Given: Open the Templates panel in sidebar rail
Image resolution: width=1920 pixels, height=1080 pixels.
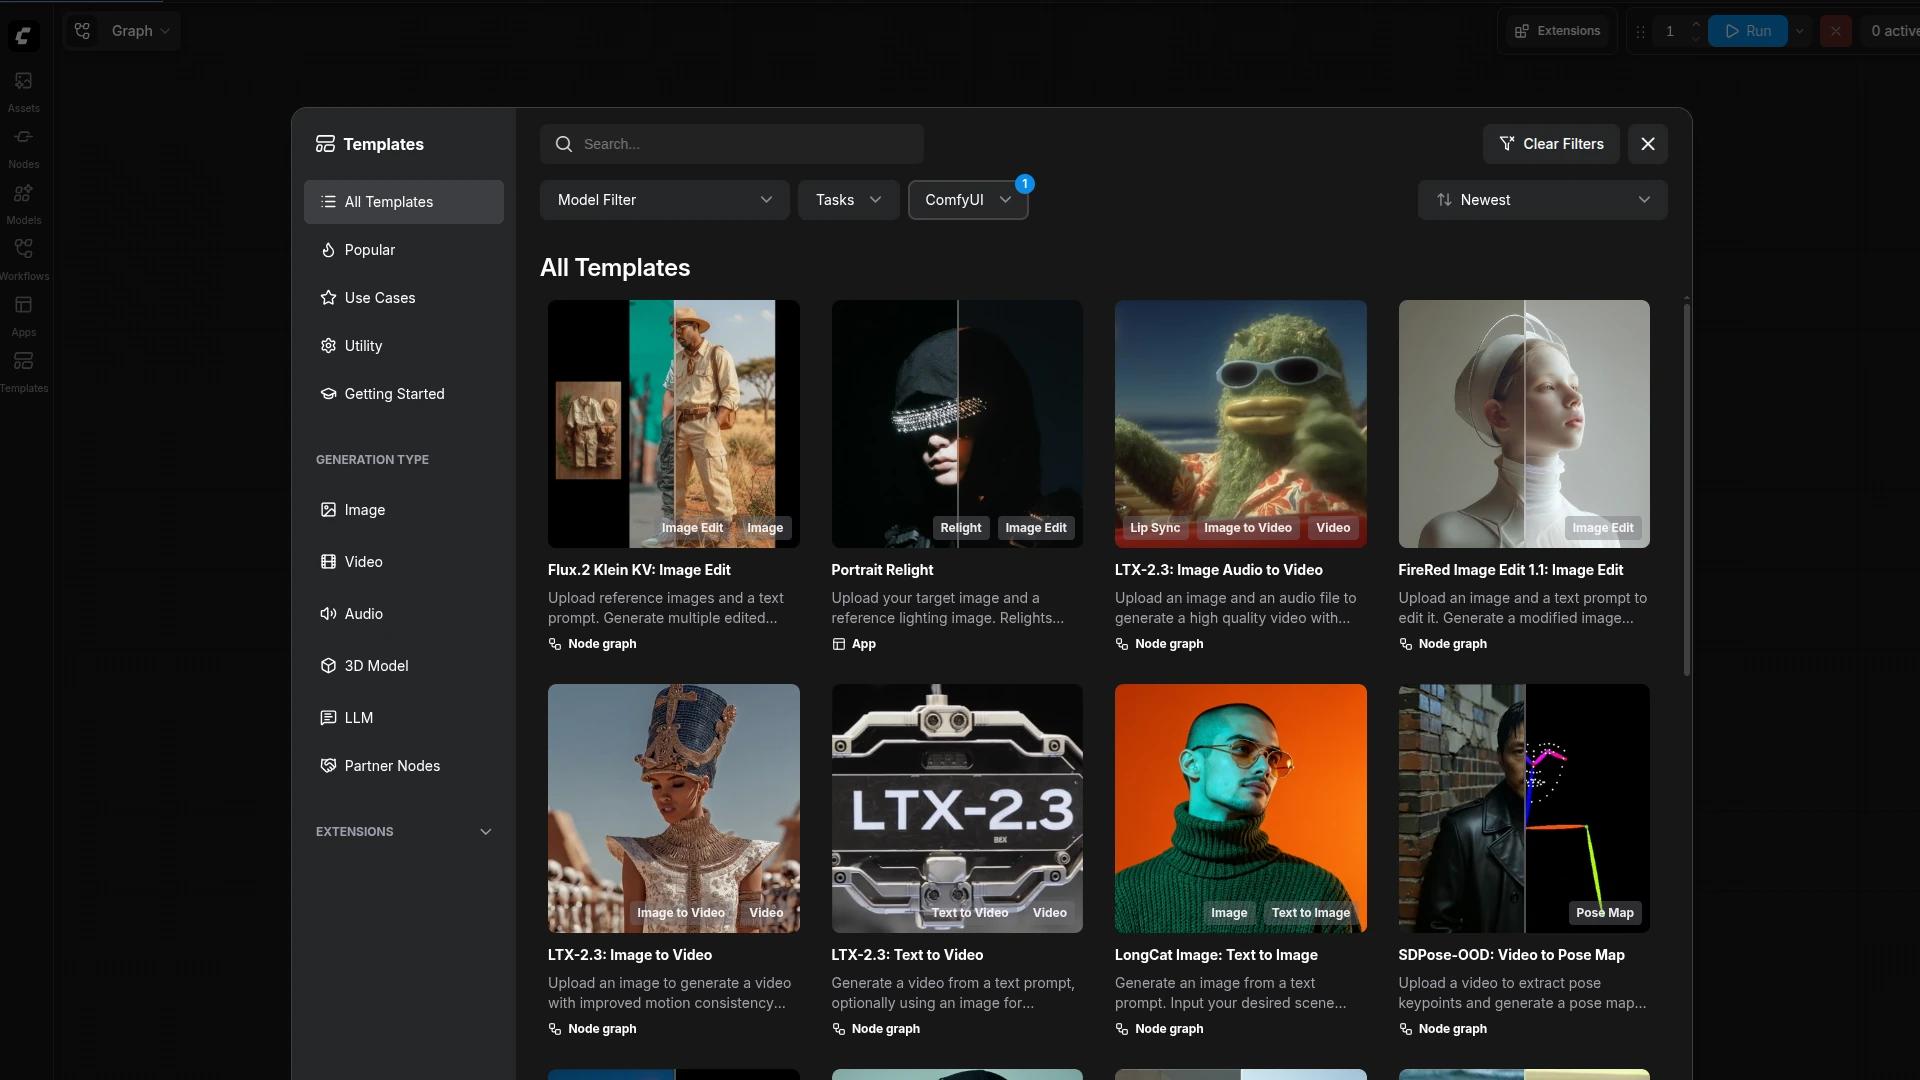Looking at the screenshot, I should coord(23,369).
